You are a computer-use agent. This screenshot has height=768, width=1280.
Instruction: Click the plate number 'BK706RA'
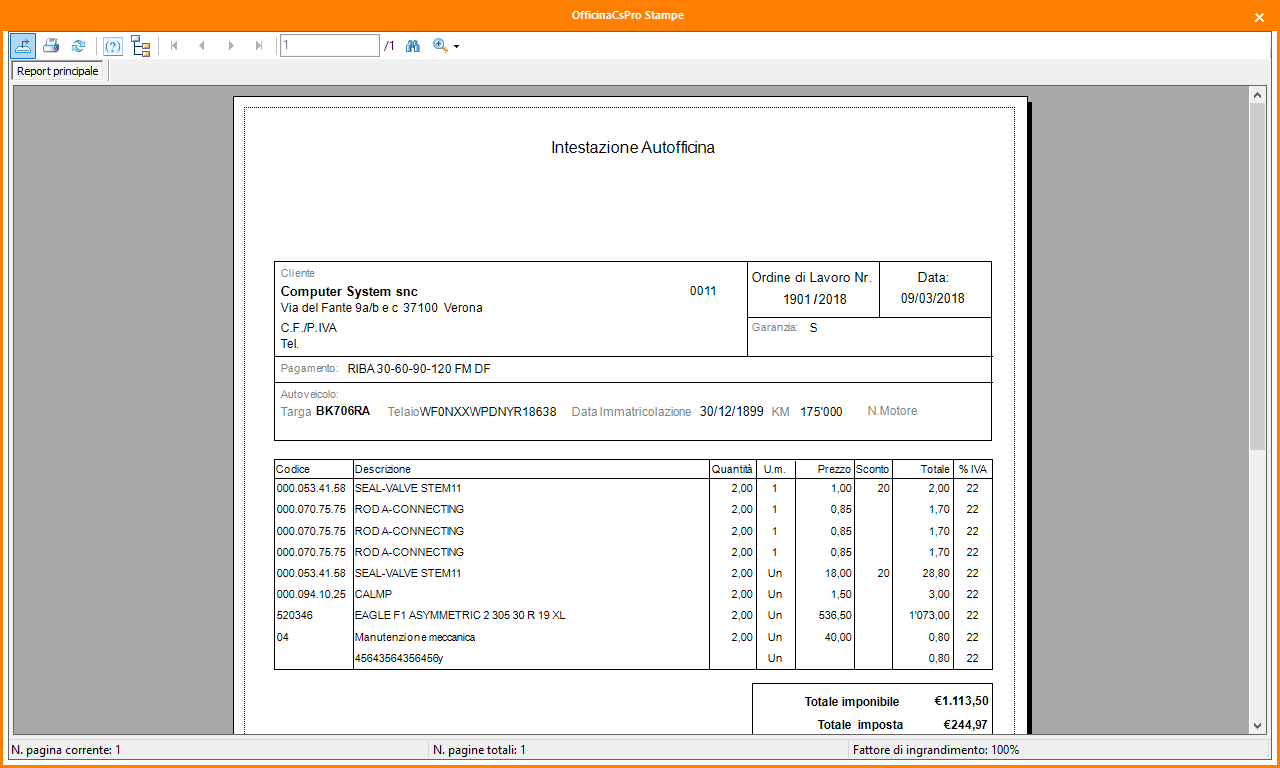click(343, 411)
